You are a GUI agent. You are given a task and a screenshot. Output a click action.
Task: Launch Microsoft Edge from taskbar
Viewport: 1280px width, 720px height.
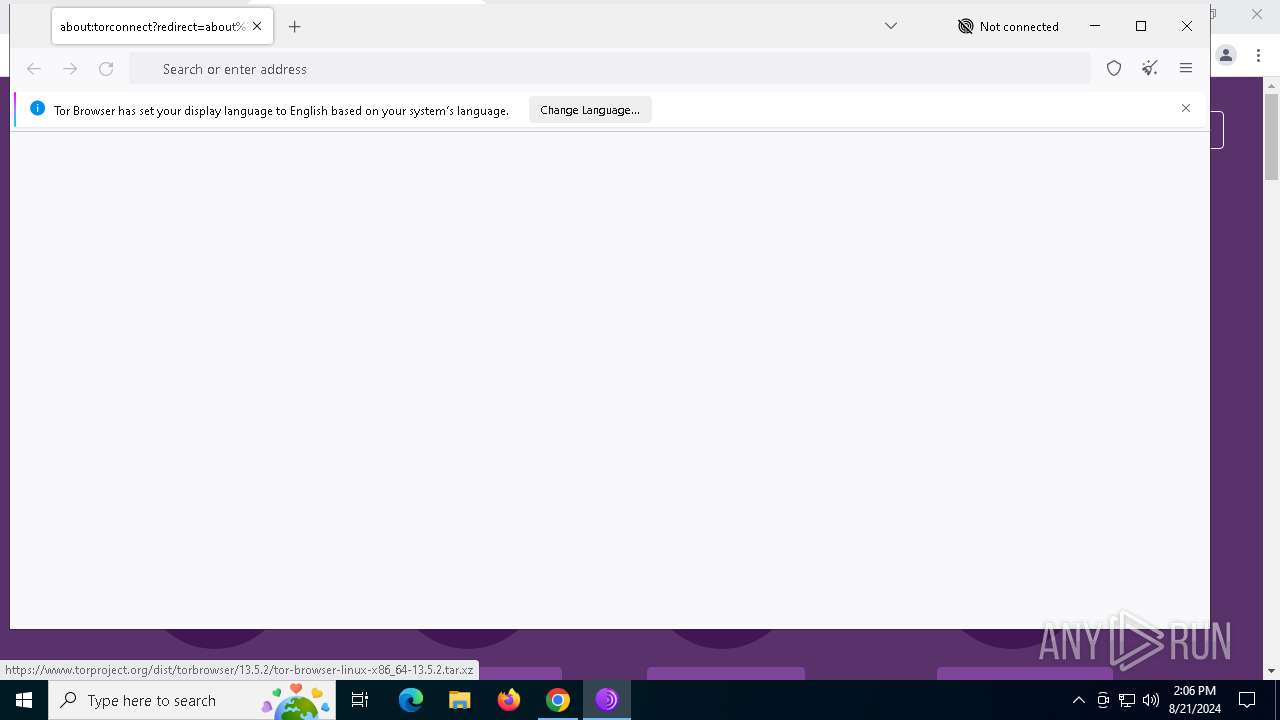click(x=411, y=700)
